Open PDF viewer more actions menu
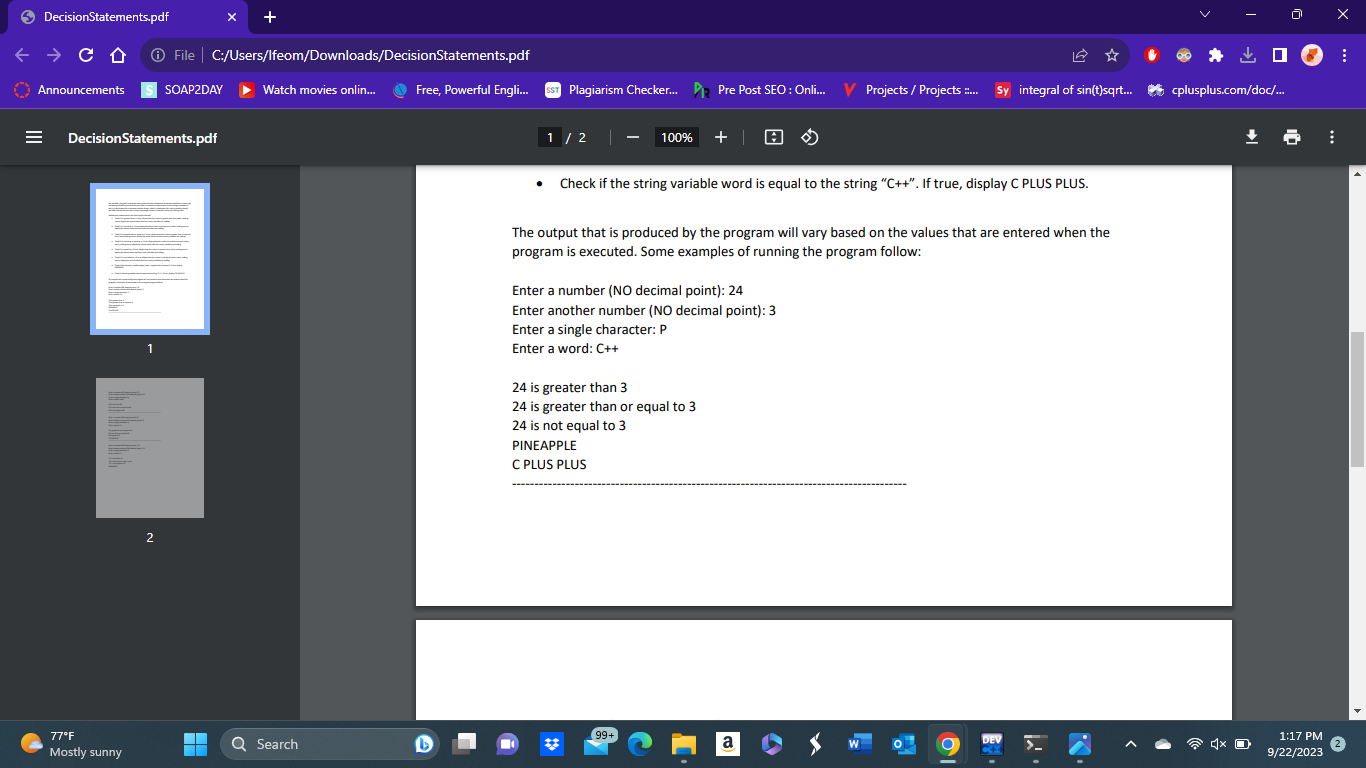 [1332, 138]
